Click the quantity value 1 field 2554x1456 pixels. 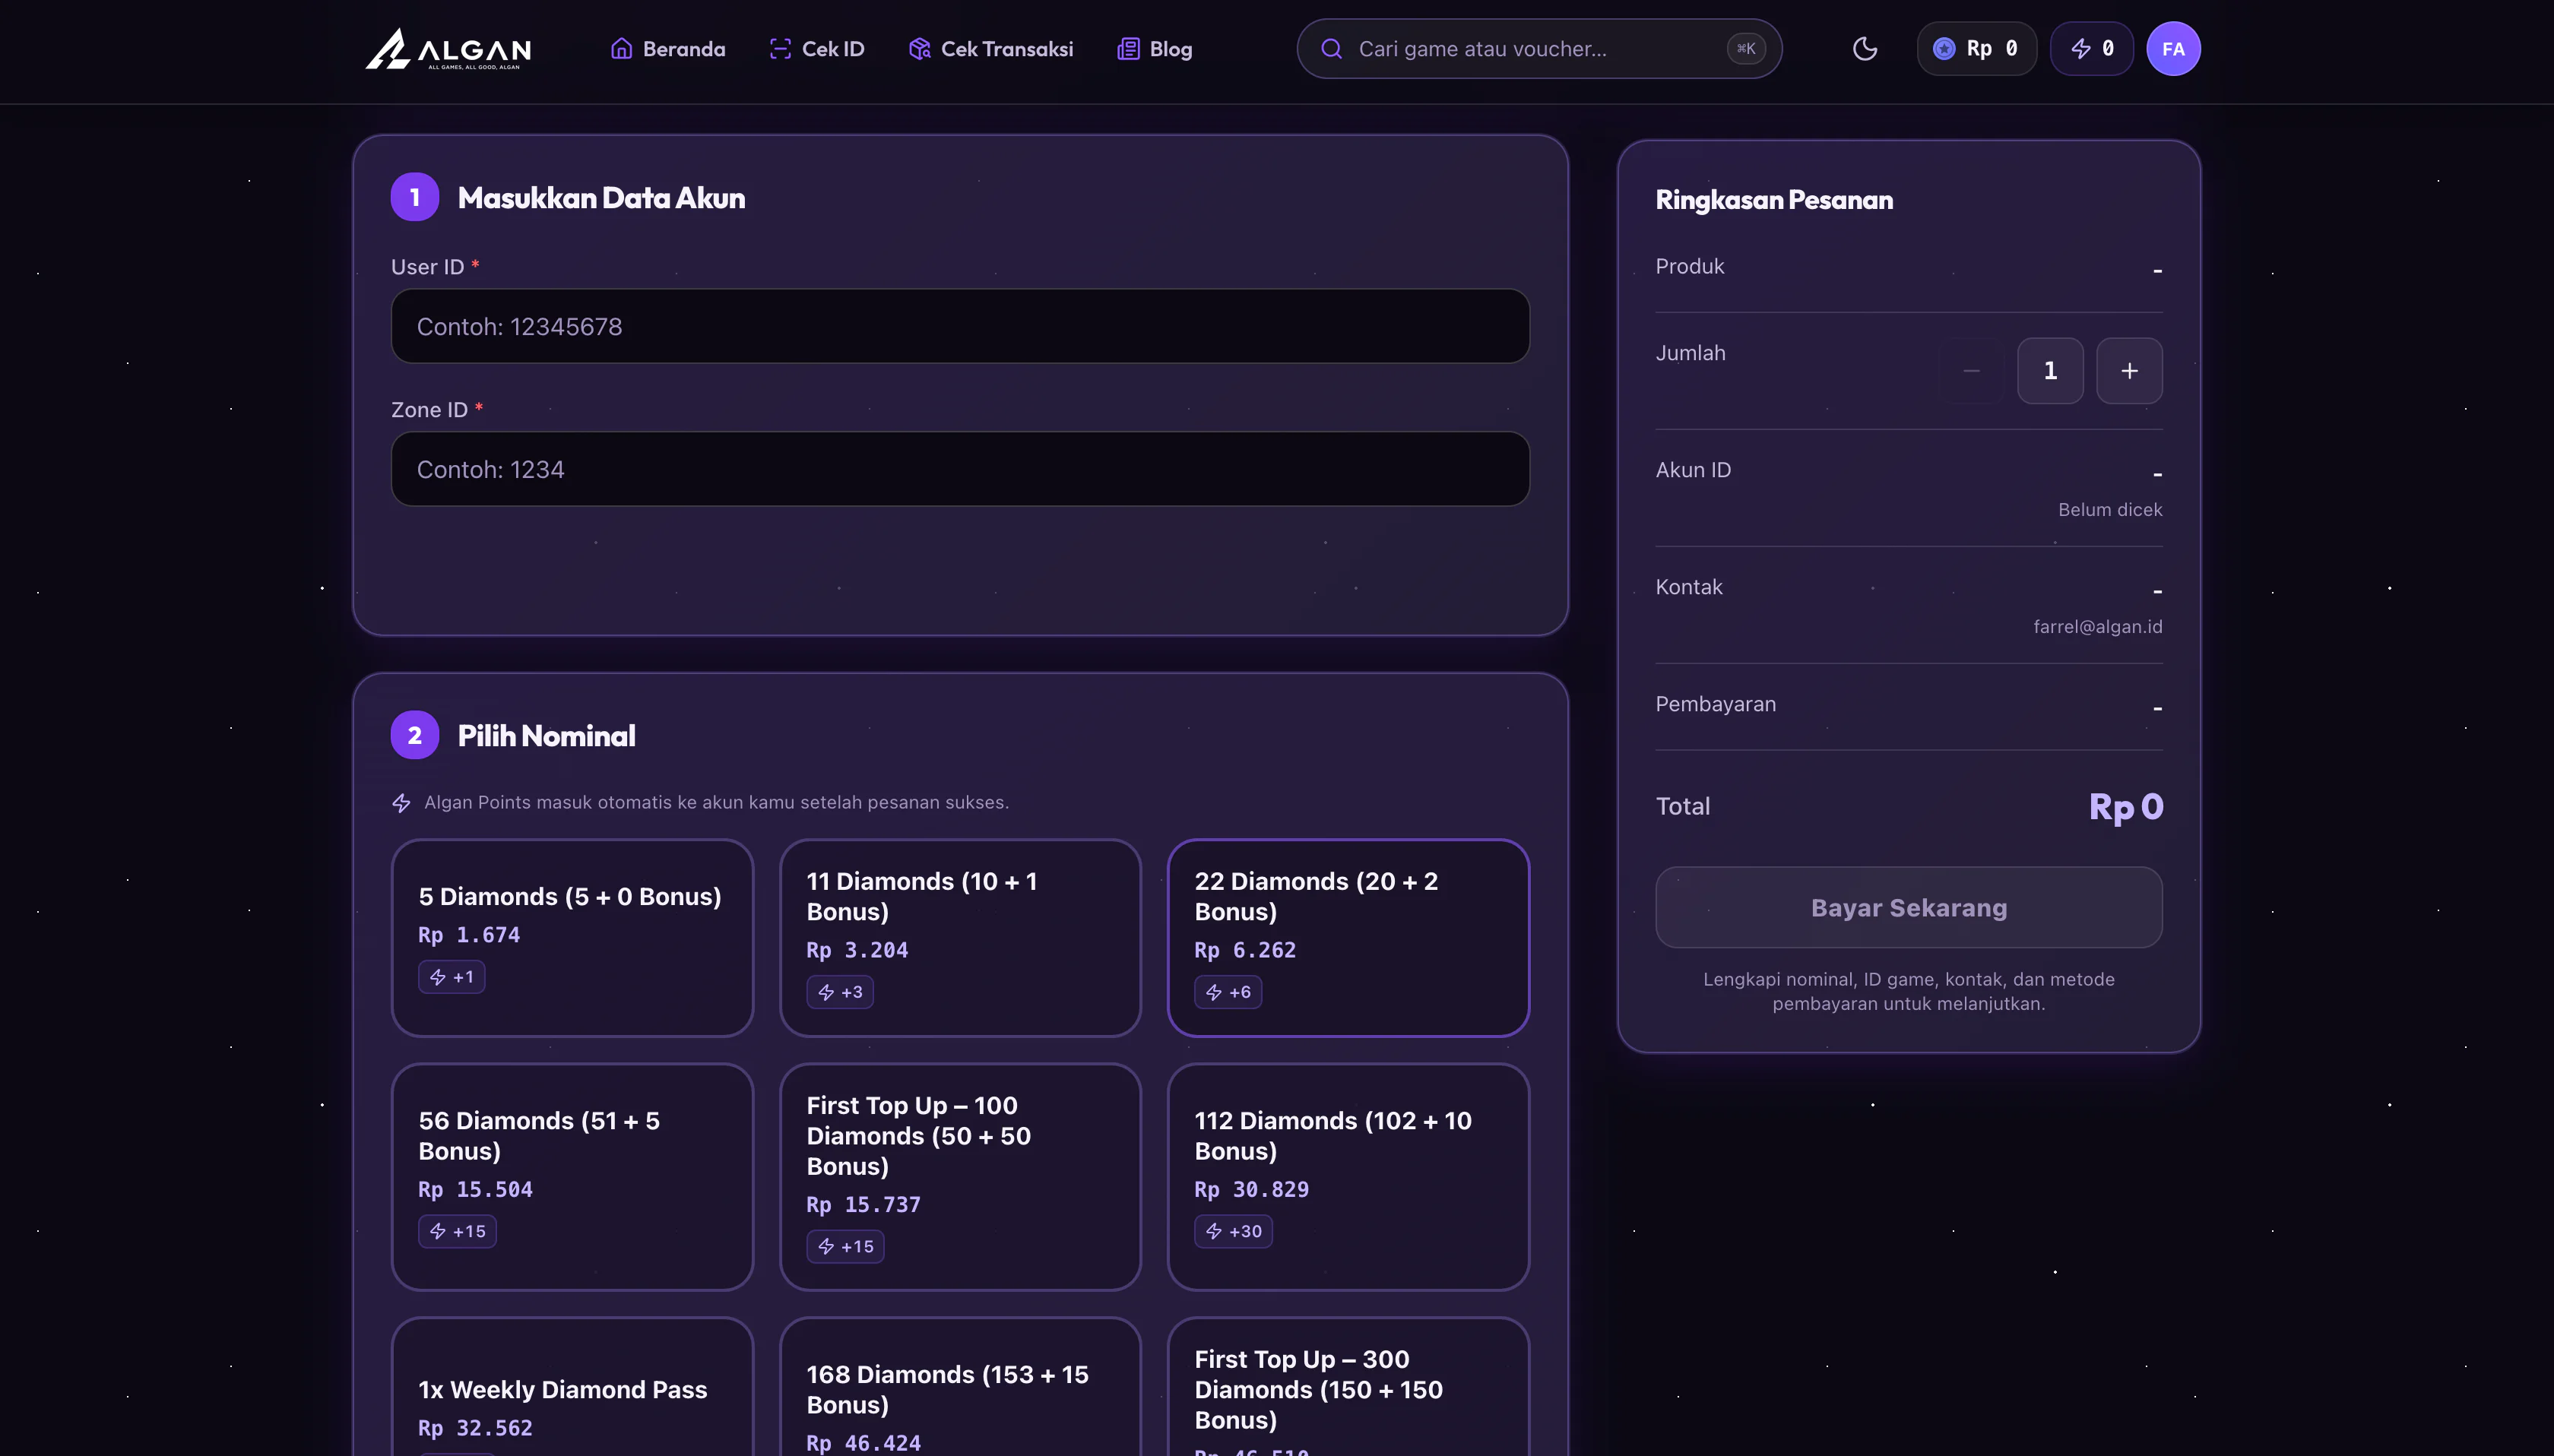2050,371
